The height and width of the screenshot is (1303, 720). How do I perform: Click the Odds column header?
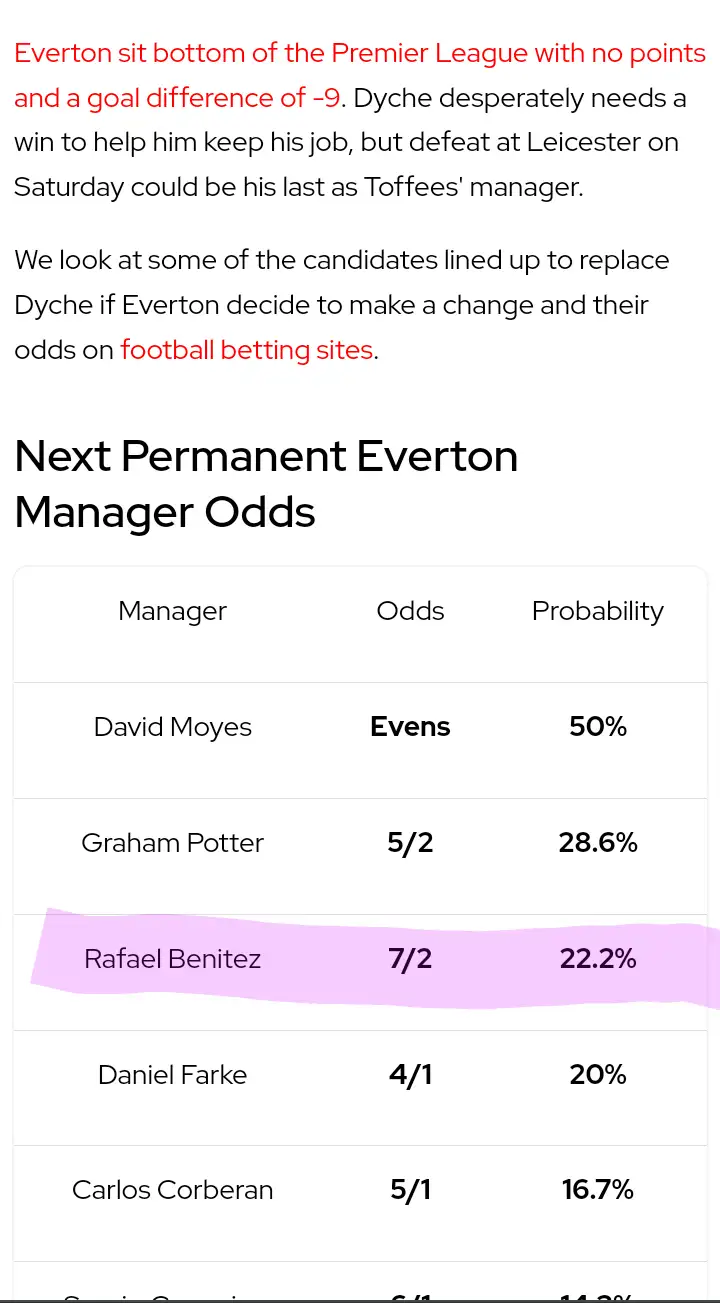(x=410, y=611)
